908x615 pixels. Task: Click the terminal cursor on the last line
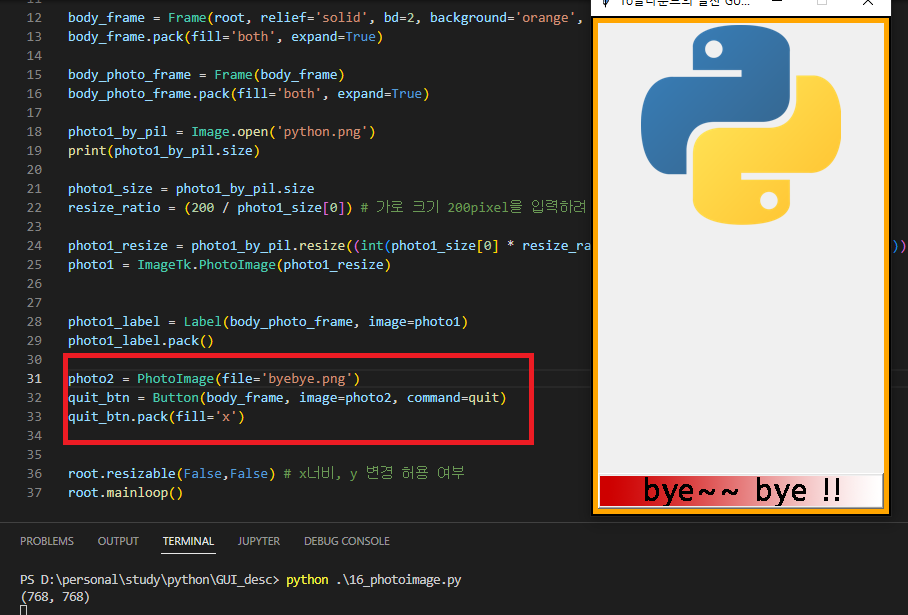[x=24, y=610]
